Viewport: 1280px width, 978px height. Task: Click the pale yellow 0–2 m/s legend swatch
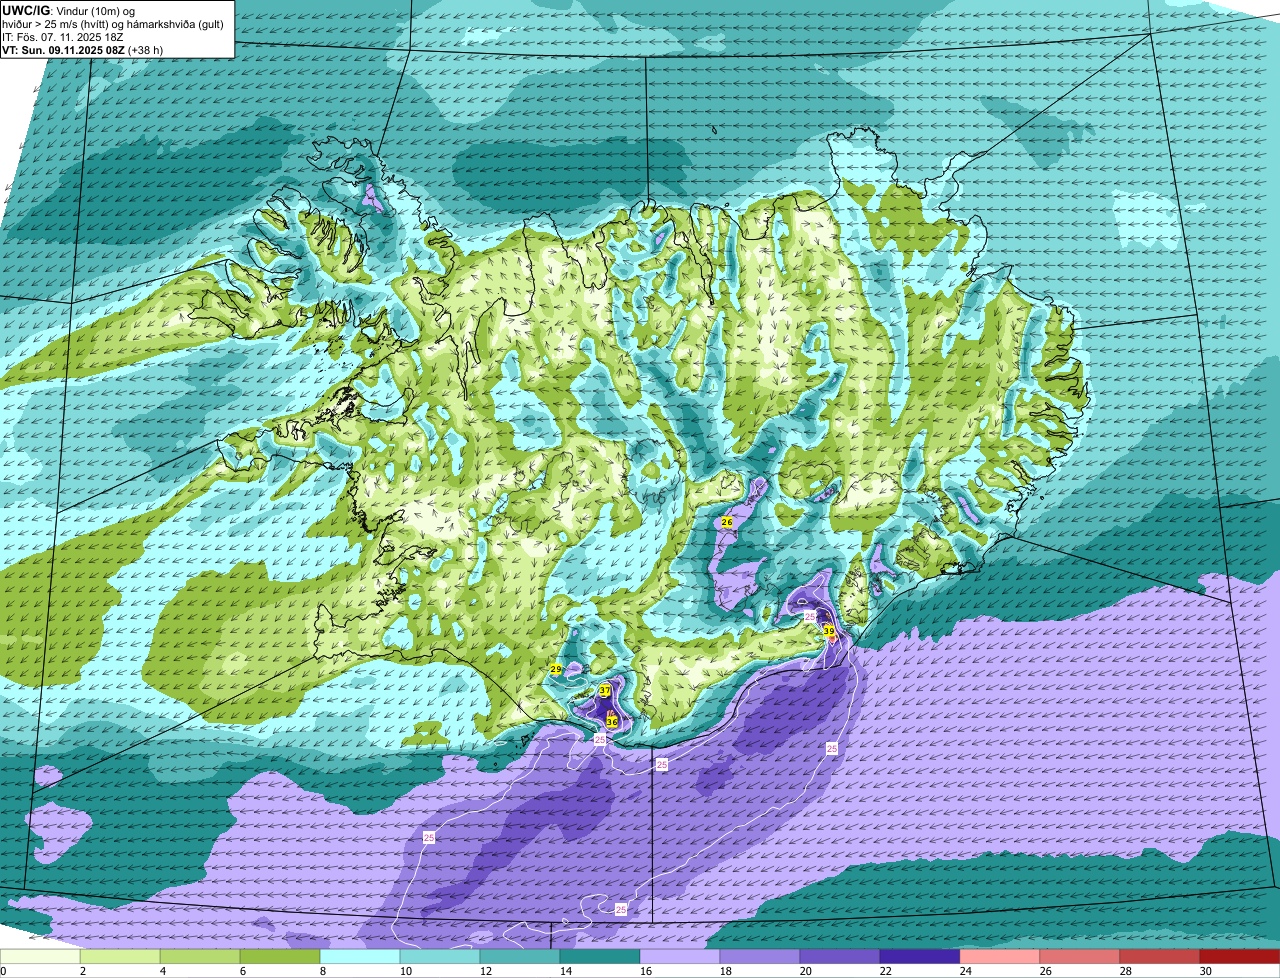click(40, 956)
